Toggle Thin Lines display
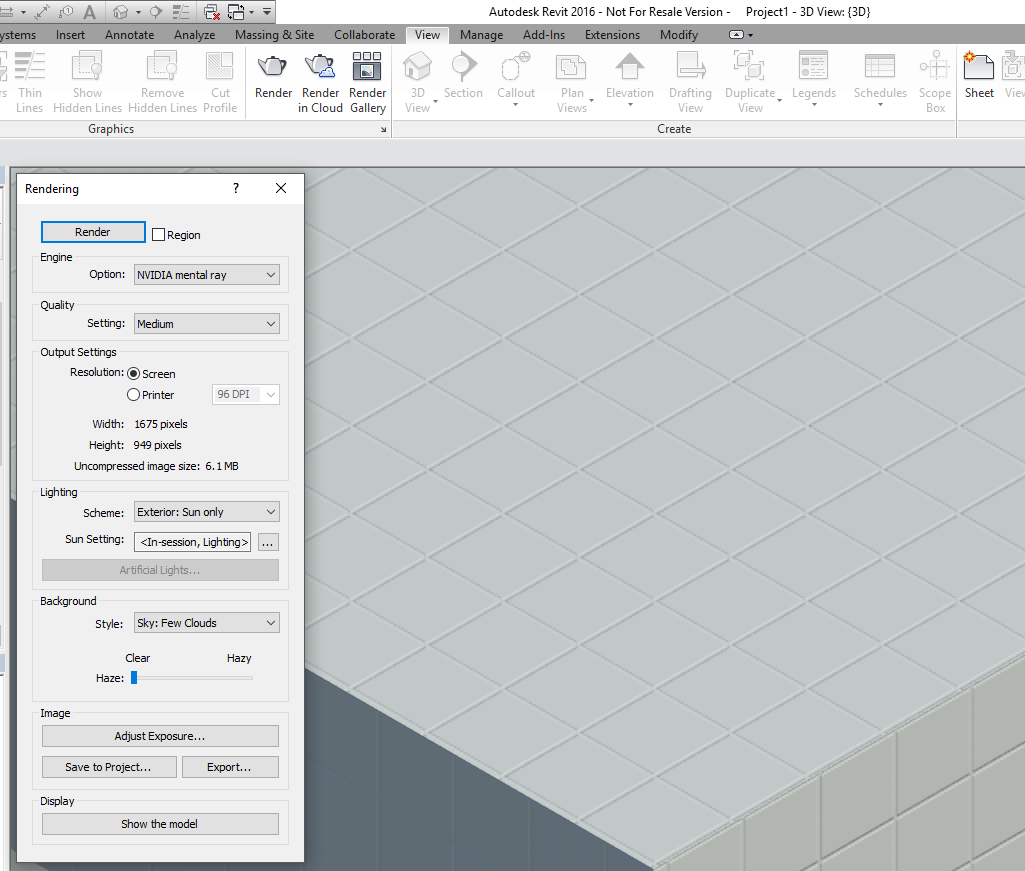The image size is (1025, 871). (29, 82)
